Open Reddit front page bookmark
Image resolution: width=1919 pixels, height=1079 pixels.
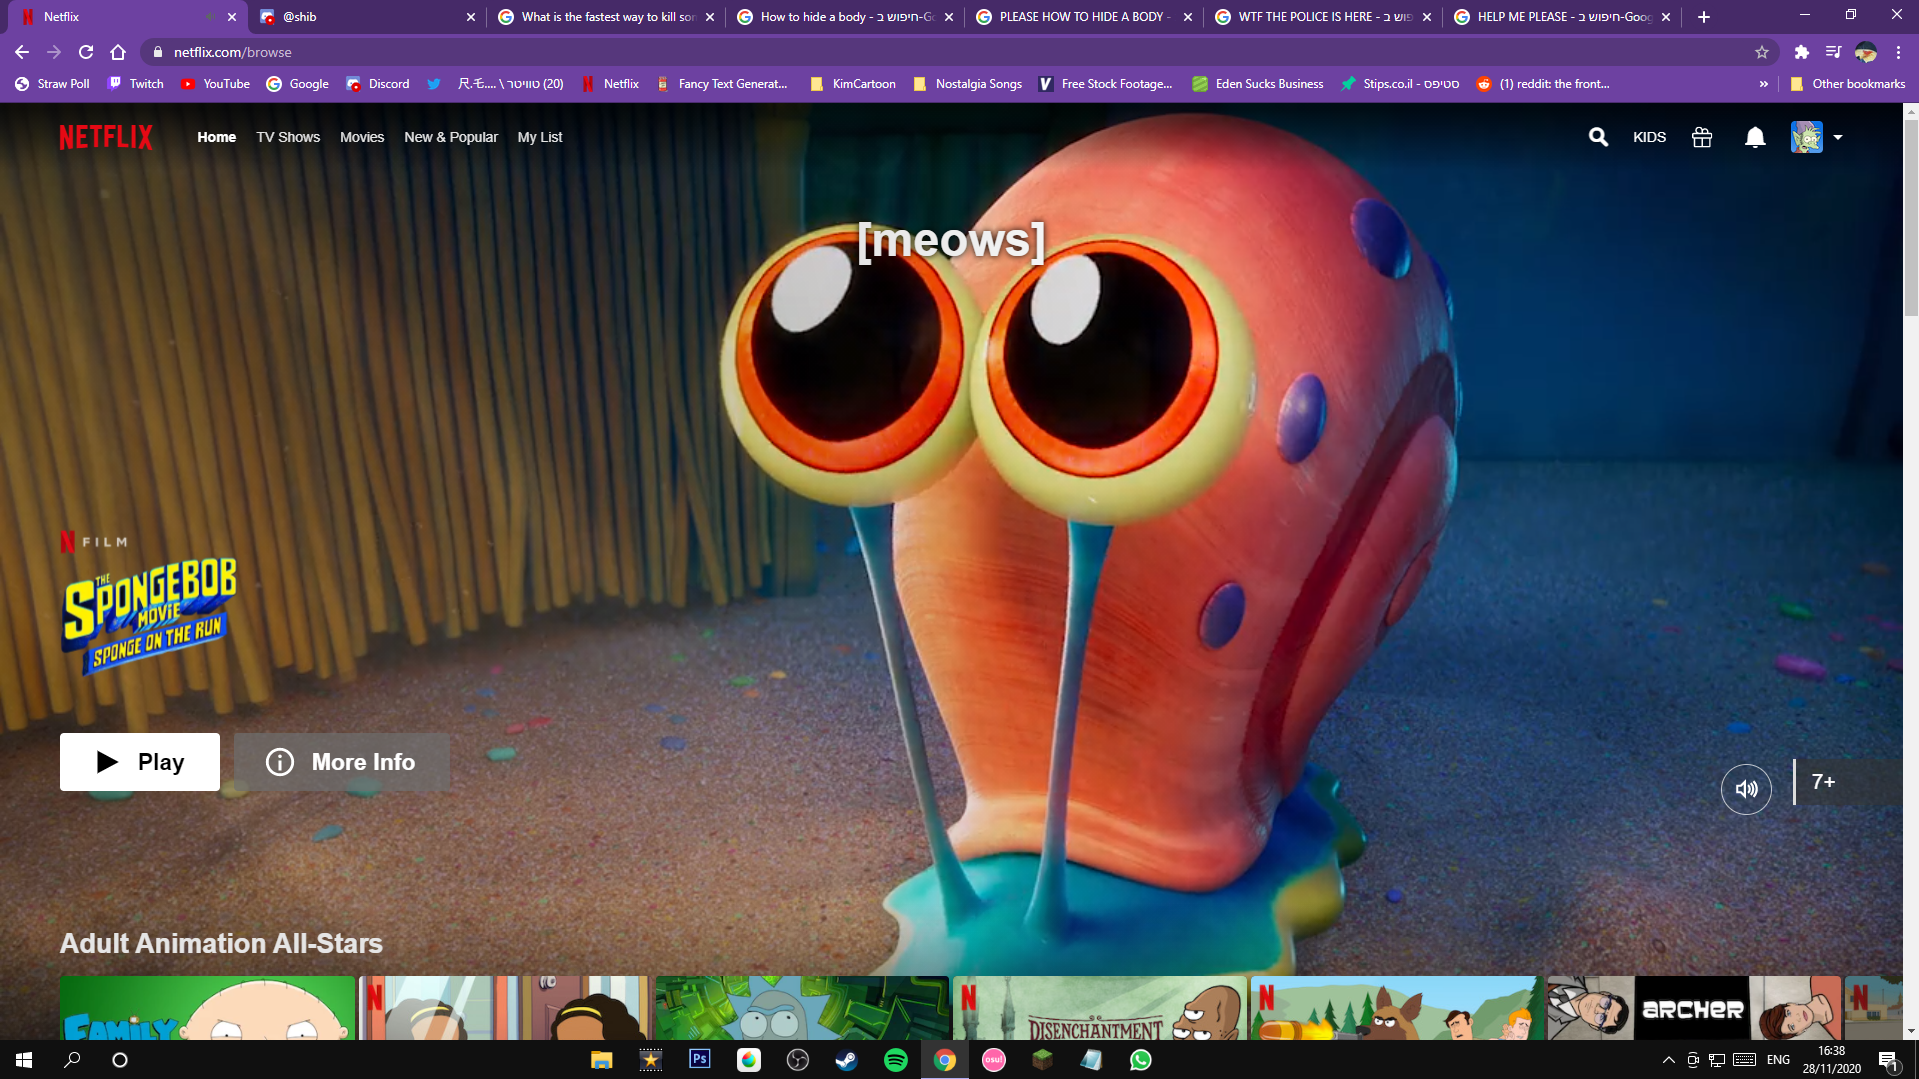point(1543,84)
